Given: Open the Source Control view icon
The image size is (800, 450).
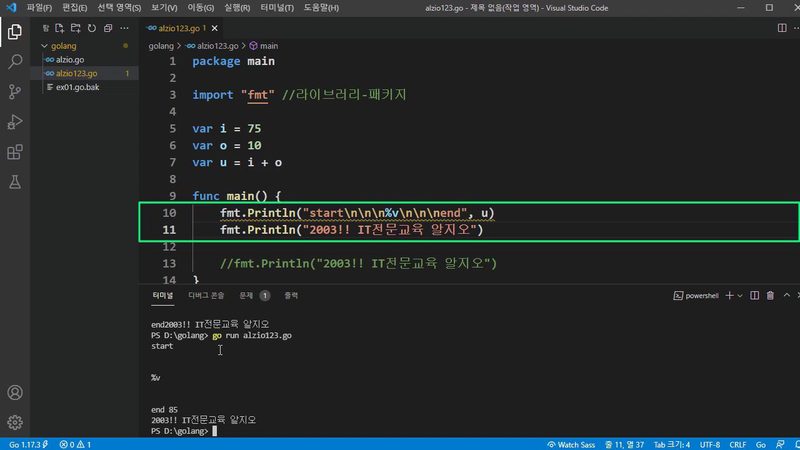Looking at the screenshot, I should pos(15,92).
